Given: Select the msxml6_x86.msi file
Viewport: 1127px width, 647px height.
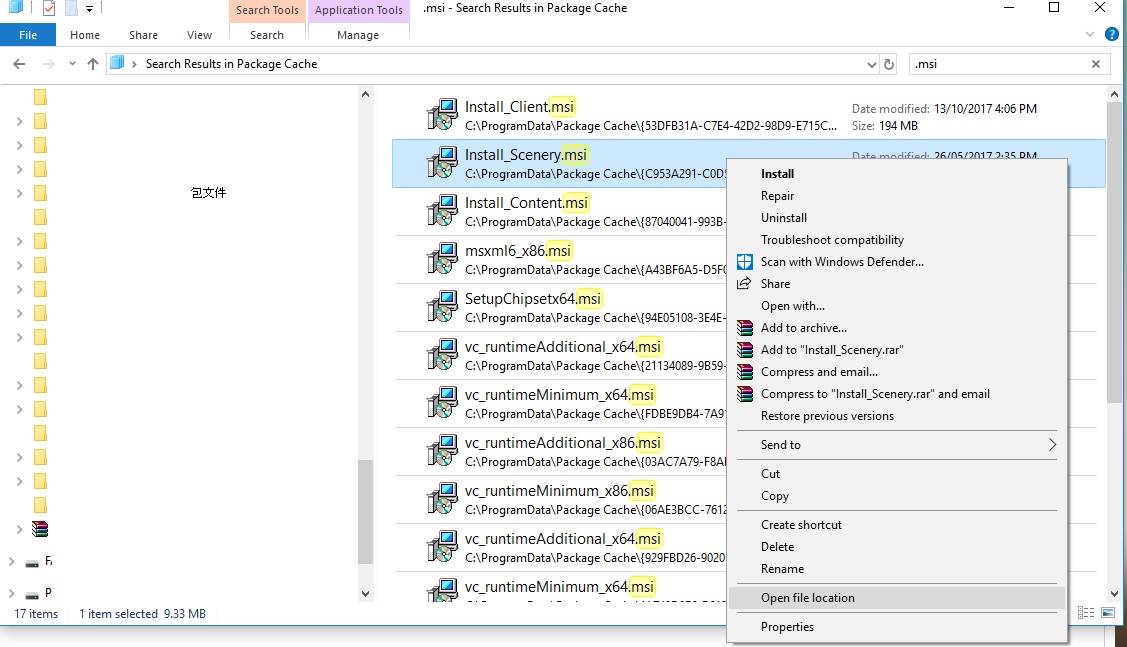Looking at the screenshot, I should tap(518, 251).
